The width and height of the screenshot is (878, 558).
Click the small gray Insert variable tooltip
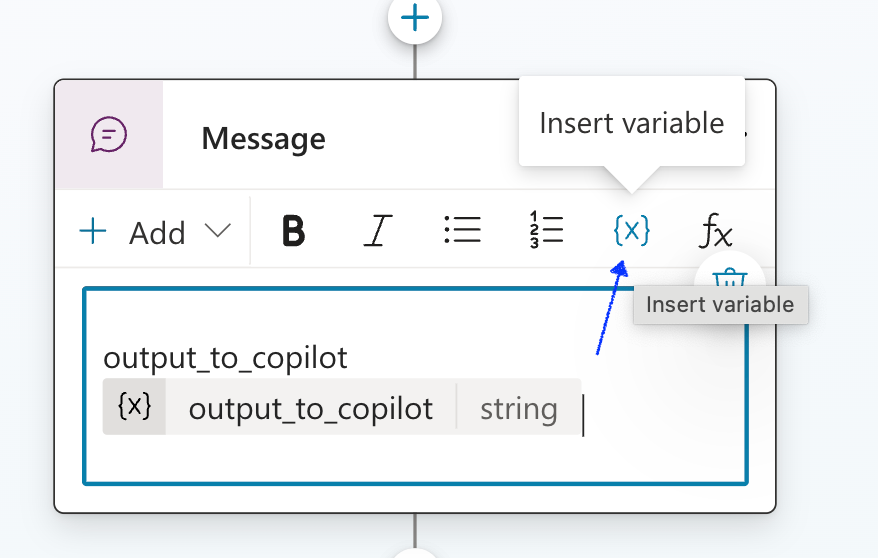[720, 305]
